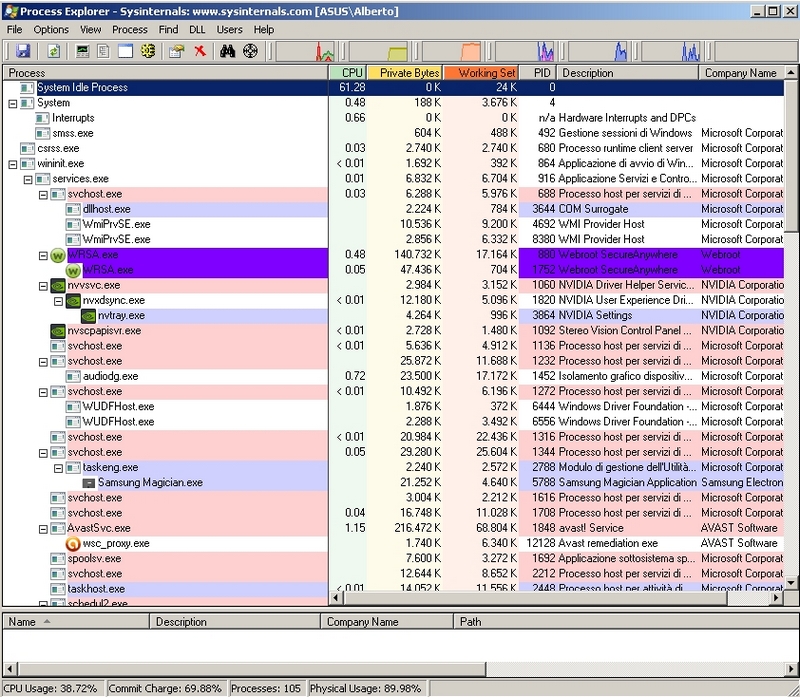800x697 pixels.
Task: Sort lower pane by Name column header
Action: (x=77, y=622)
